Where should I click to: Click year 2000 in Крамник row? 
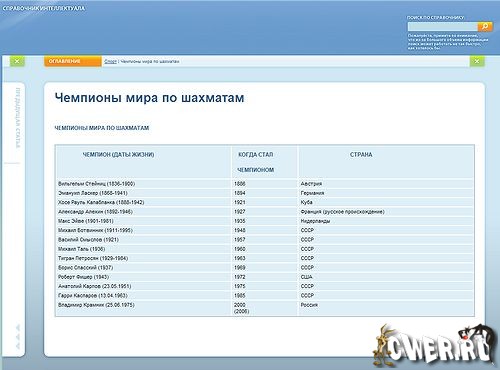[x=240, y=305]
